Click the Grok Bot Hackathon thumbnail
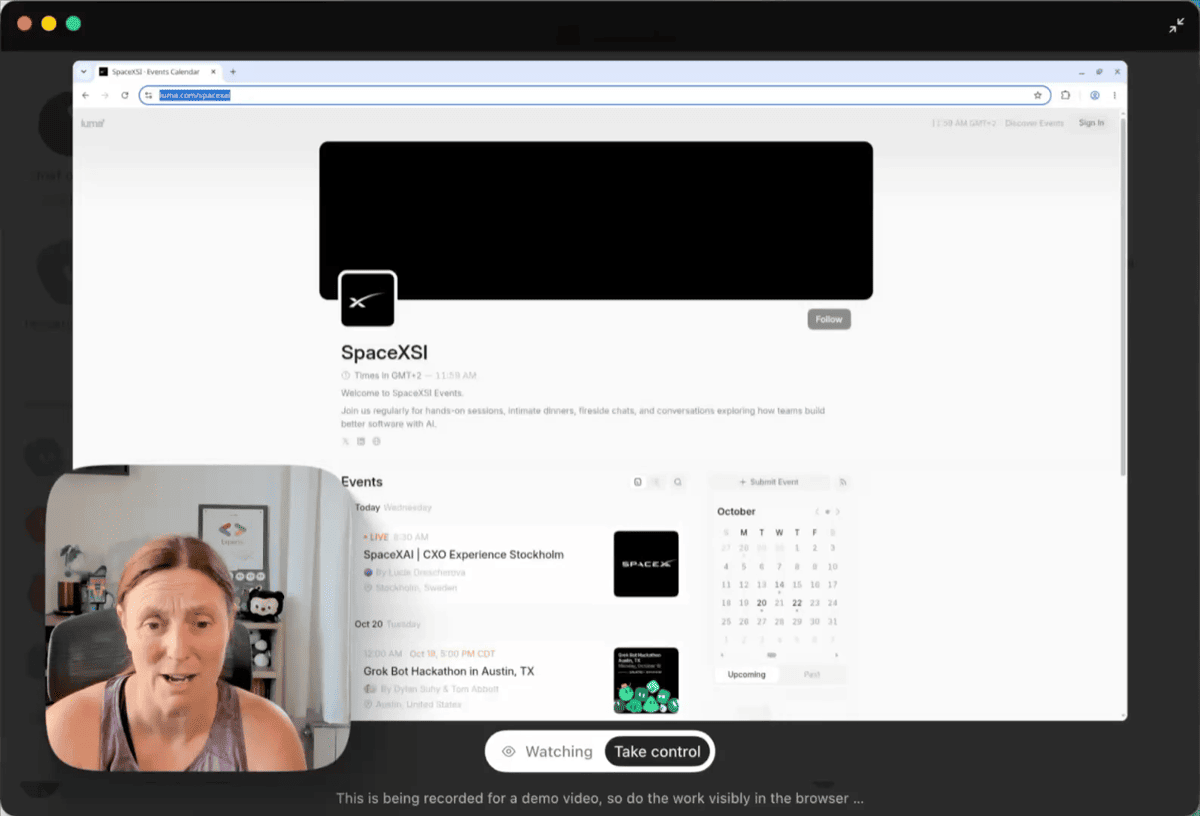 pyautogui.click(x=646, y=681)
